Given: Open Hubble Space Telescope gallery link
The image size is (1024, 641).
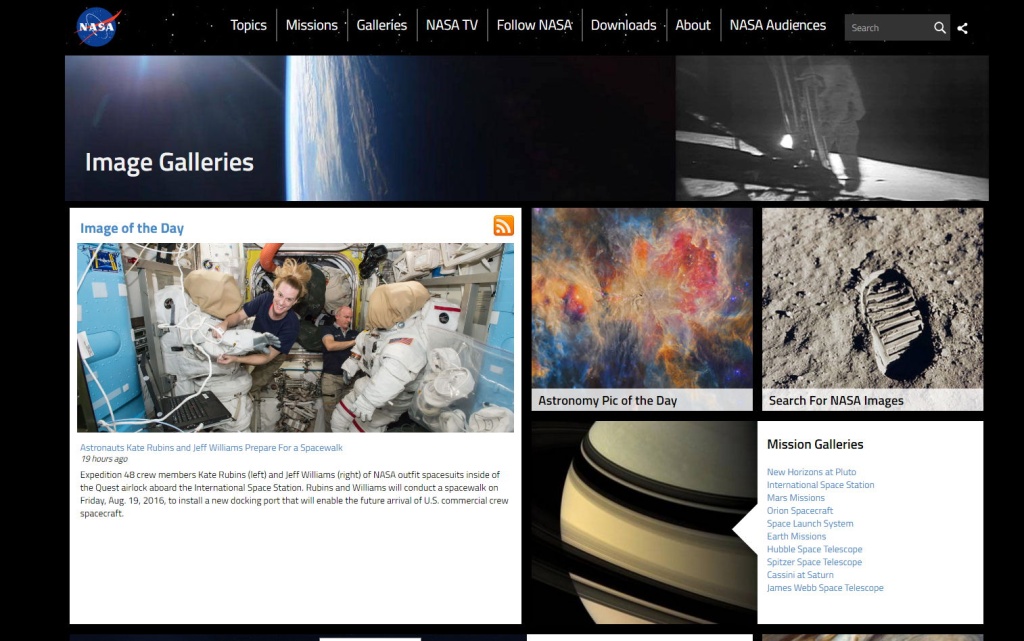Looking at the screenshot, I should click(x=814, y=549).
